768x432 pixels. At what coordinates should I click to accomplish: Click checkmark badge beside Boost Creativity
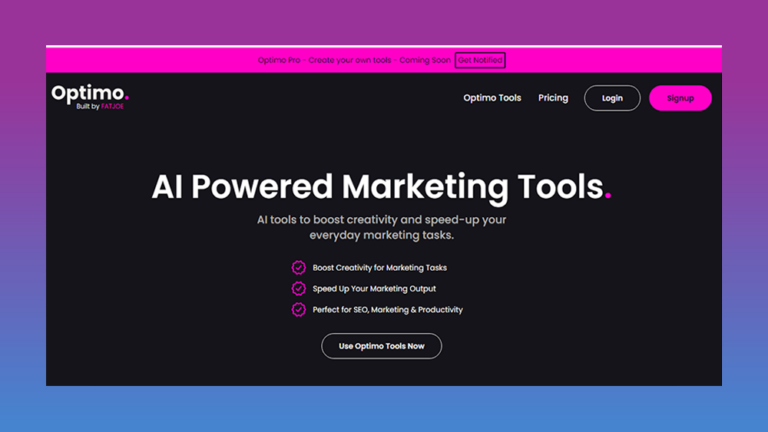298,267
